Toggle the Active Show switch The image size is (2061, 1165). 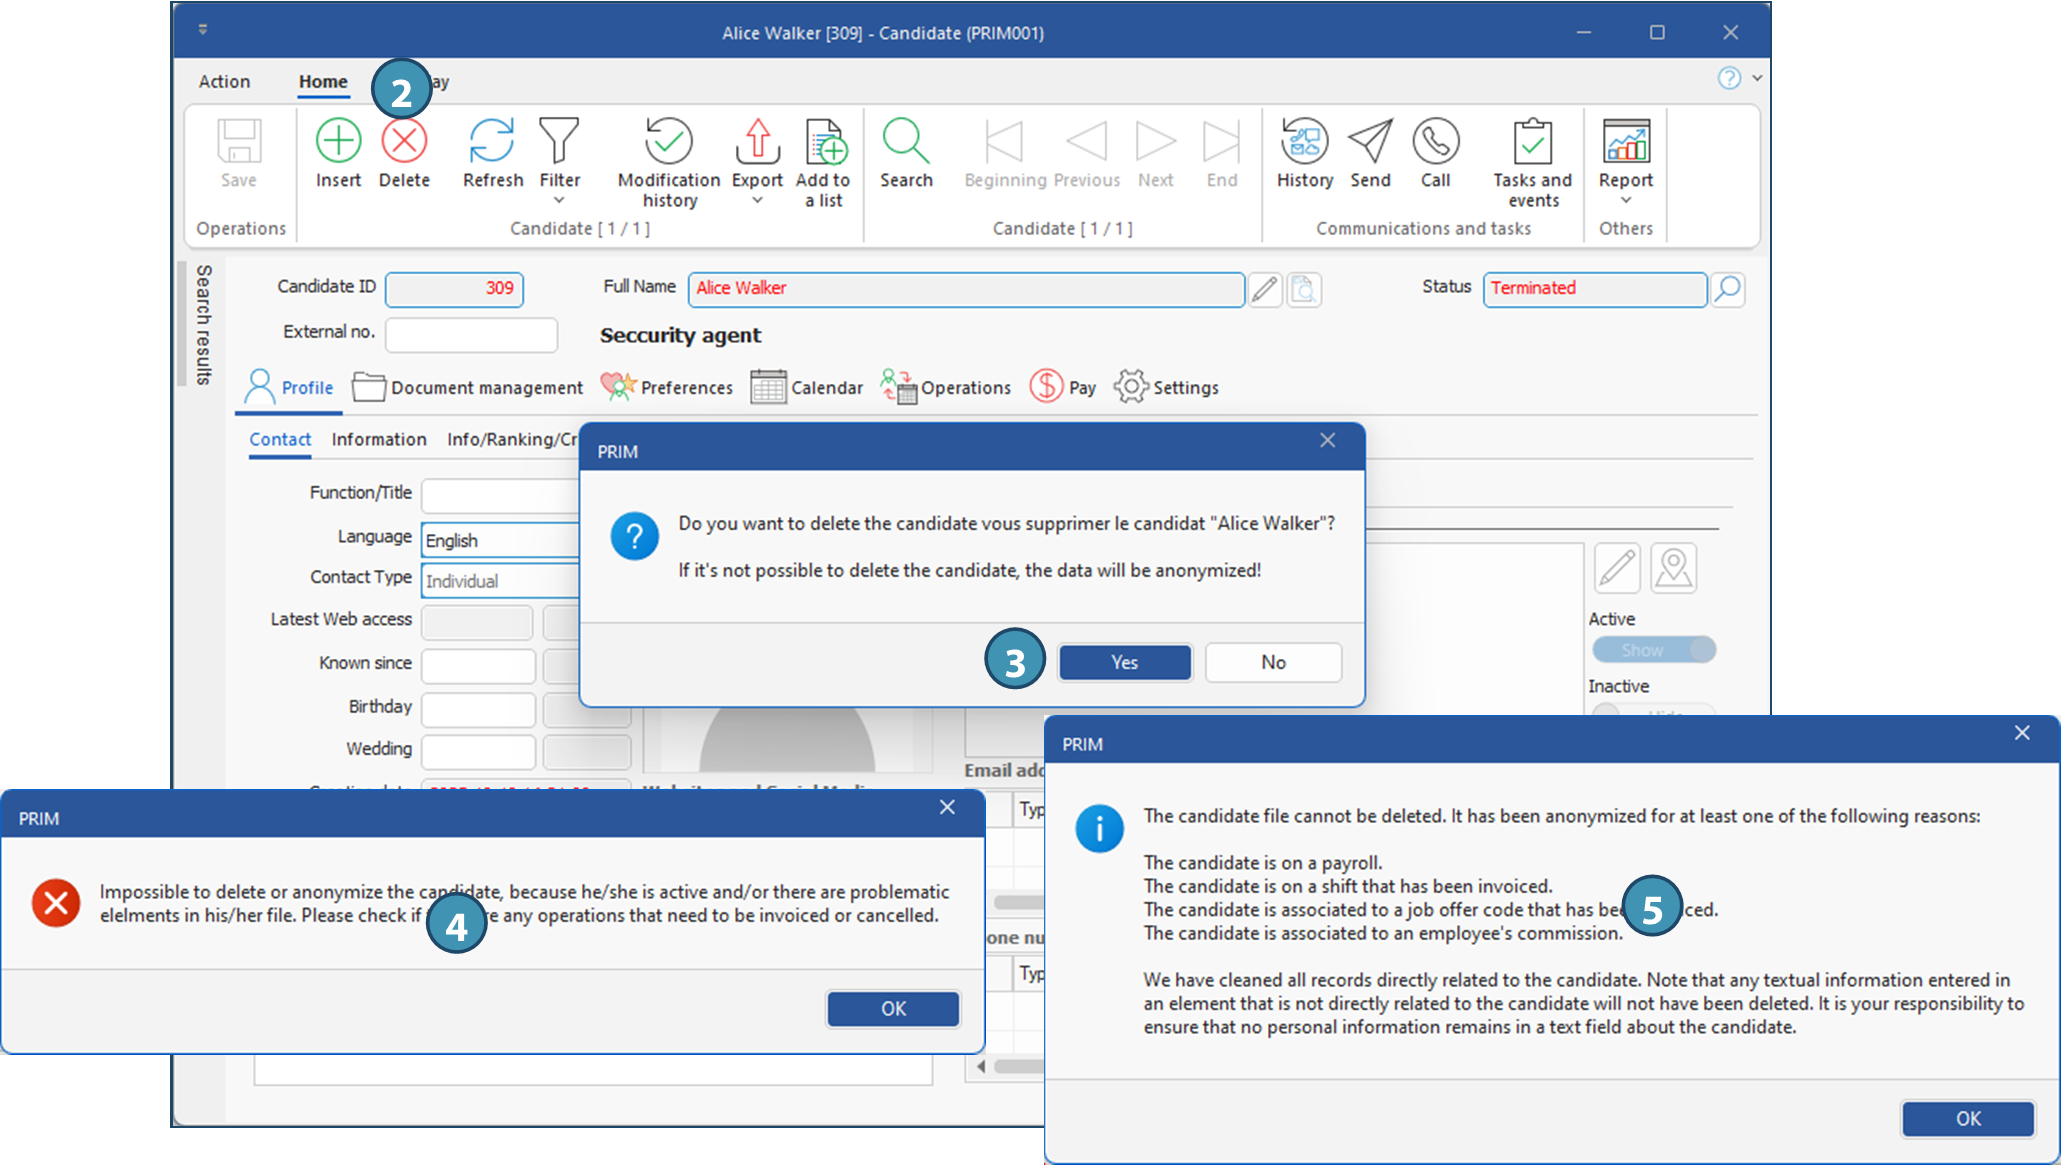click(x=1654, y=650)
